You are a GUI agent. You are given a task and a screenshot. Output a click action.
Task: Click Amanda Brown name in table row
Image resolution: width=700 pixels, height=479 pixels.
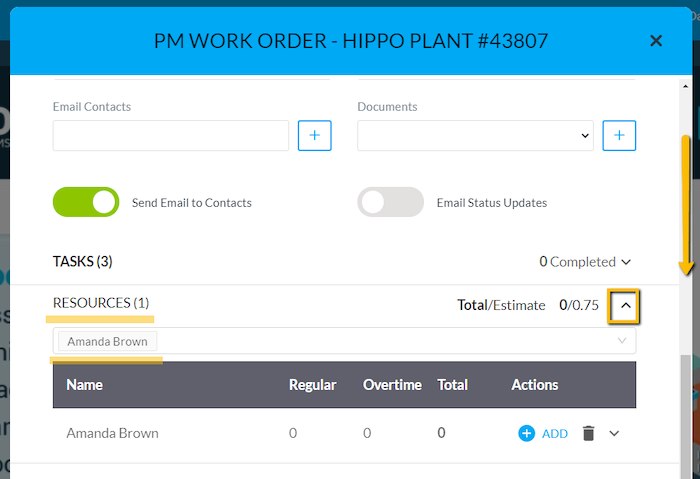(x=112, y=433)
